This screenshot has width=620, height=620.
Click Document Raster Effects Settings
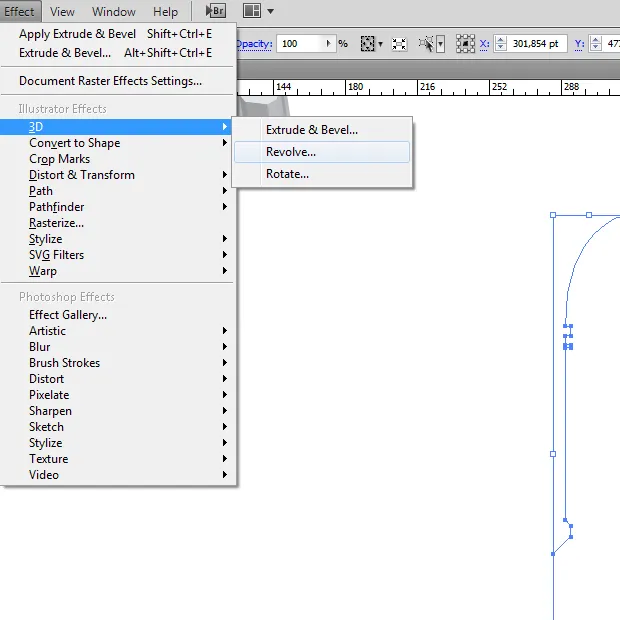tap(110, 81)
